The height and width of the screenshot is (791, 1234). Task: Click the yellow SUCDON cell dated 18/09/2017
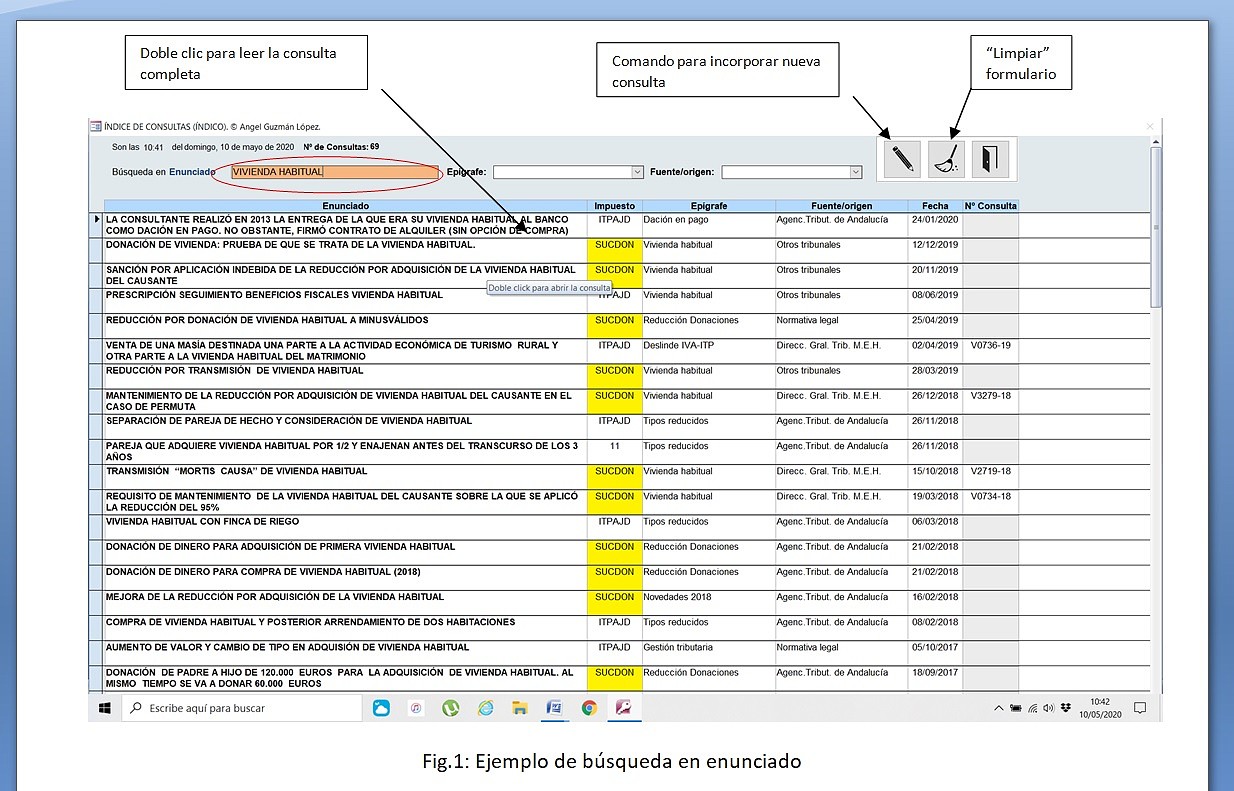614,677
